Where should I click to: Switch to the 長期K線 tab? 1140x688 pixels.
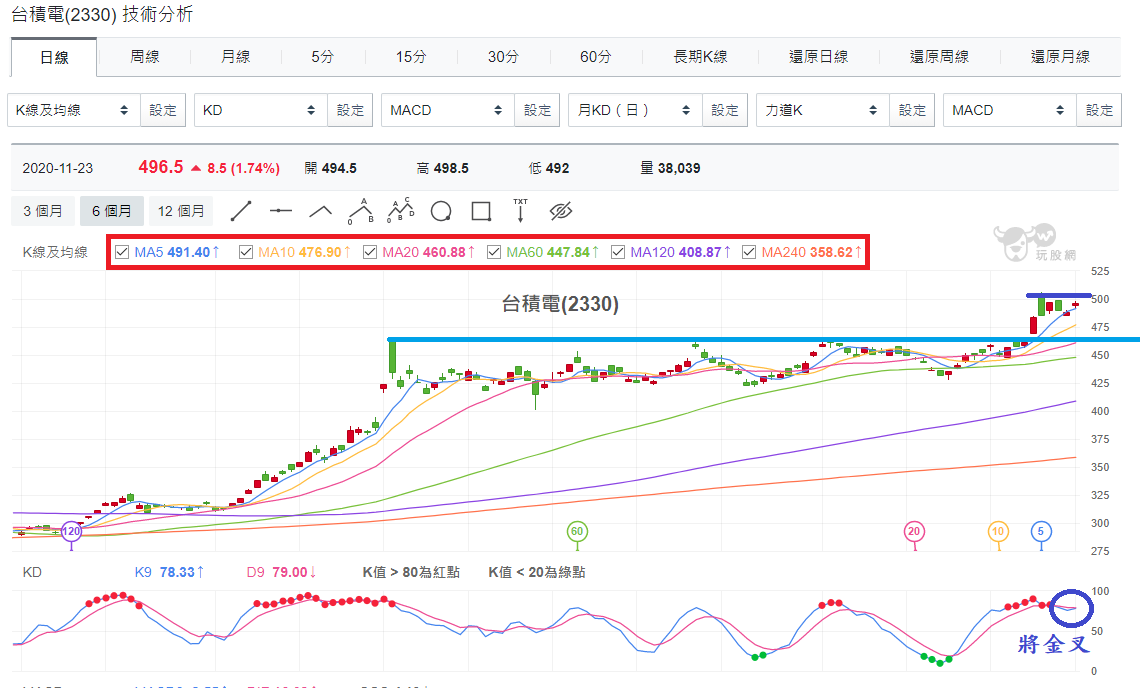[x=700, y=57]
